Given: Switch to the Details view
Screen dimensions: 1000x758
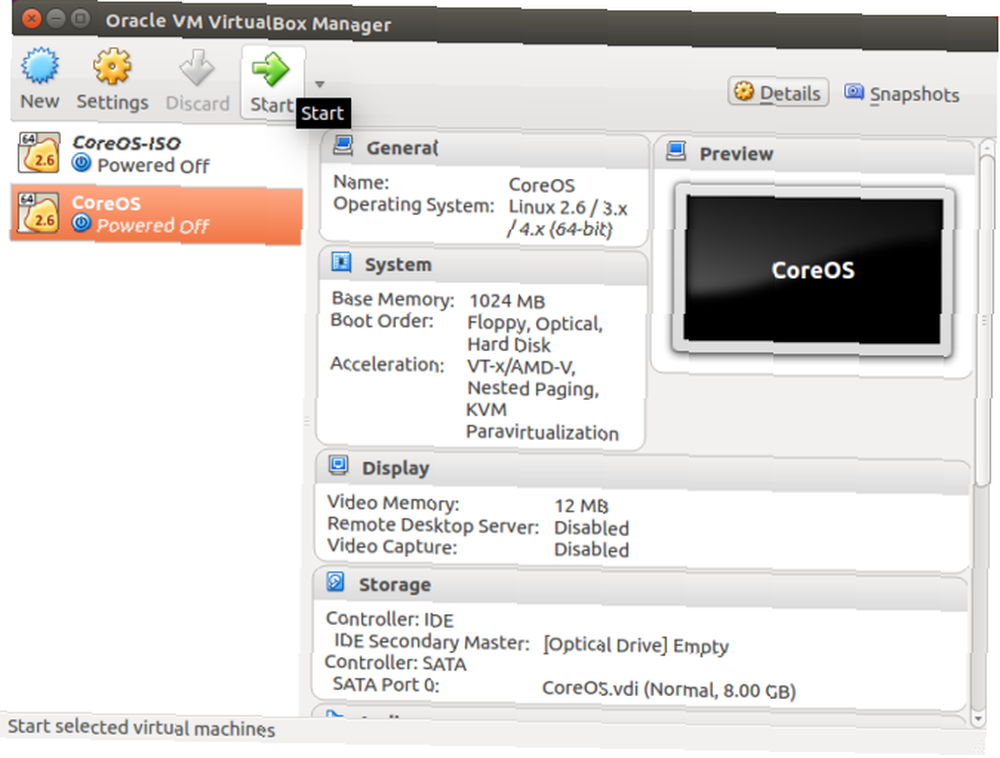Looking at the screenshot, I should pos(778,93).
